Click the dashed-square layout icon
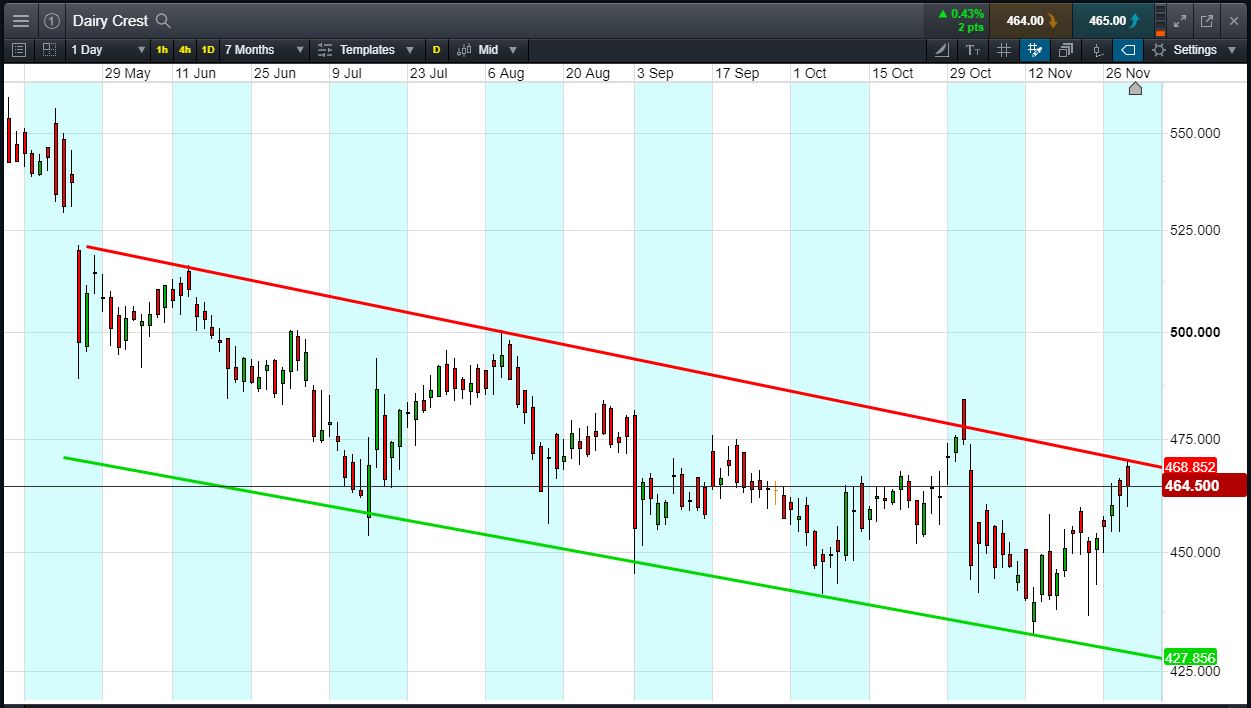Image resolution: width=1251 pixels, height=708 pixels. tap(49, 49)
